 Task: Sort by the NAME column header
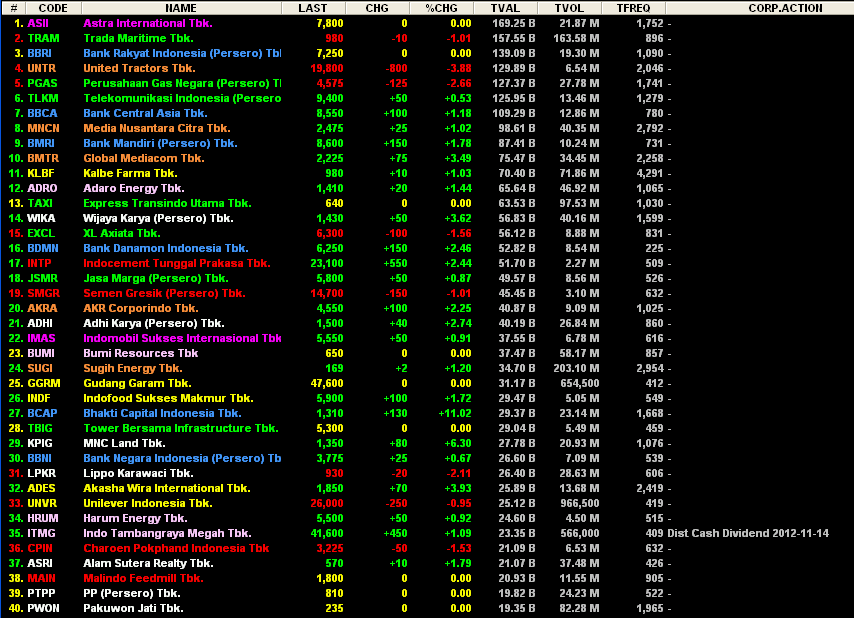(181, 8)
